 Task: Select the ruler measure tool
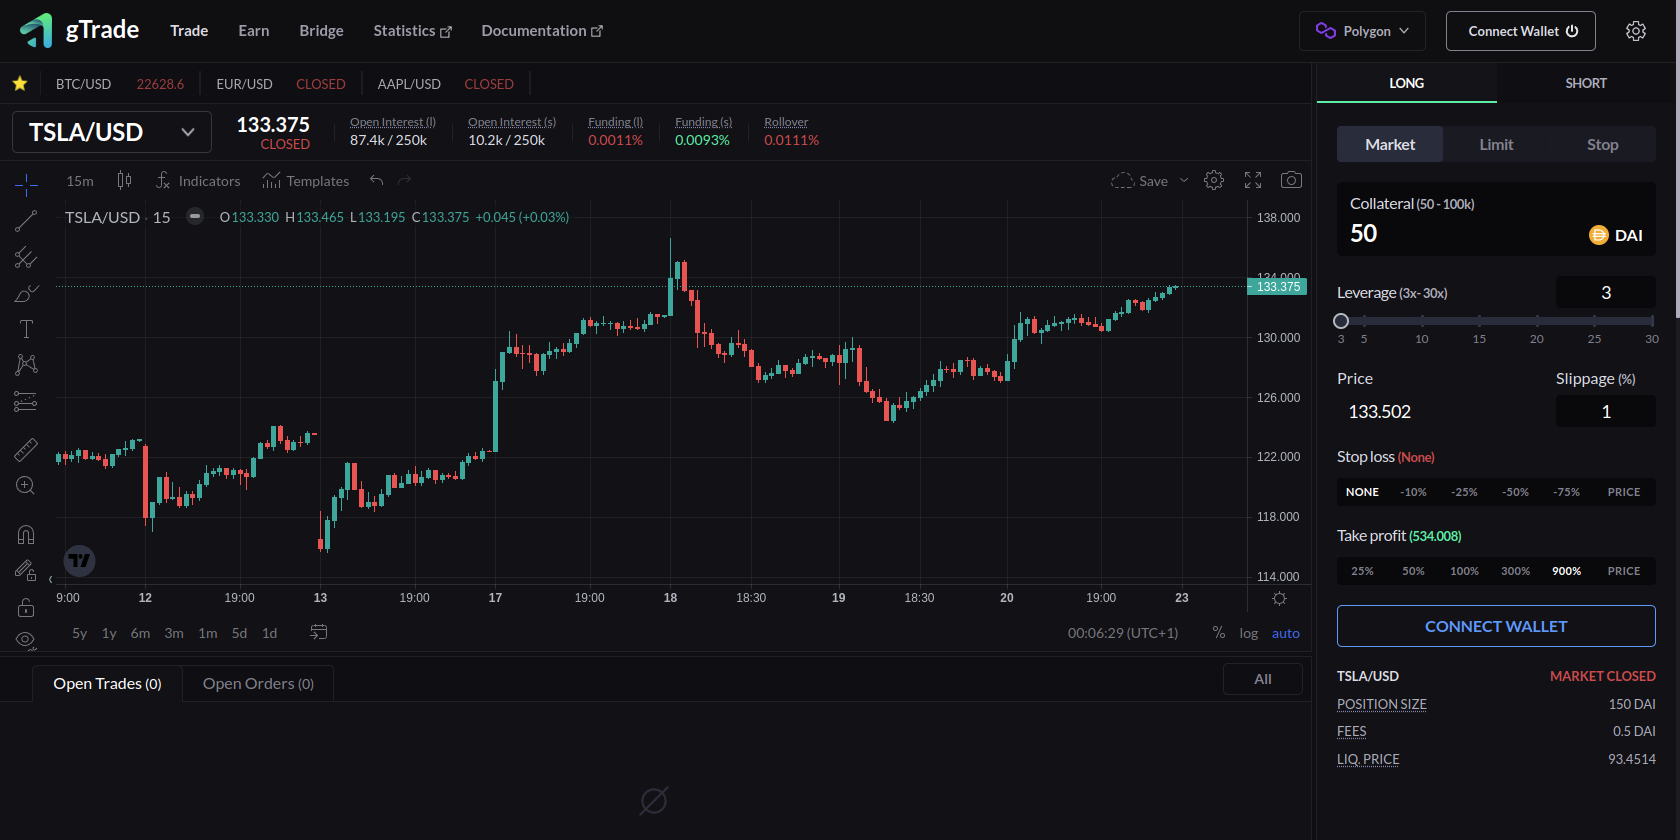(x=26, y=450)
